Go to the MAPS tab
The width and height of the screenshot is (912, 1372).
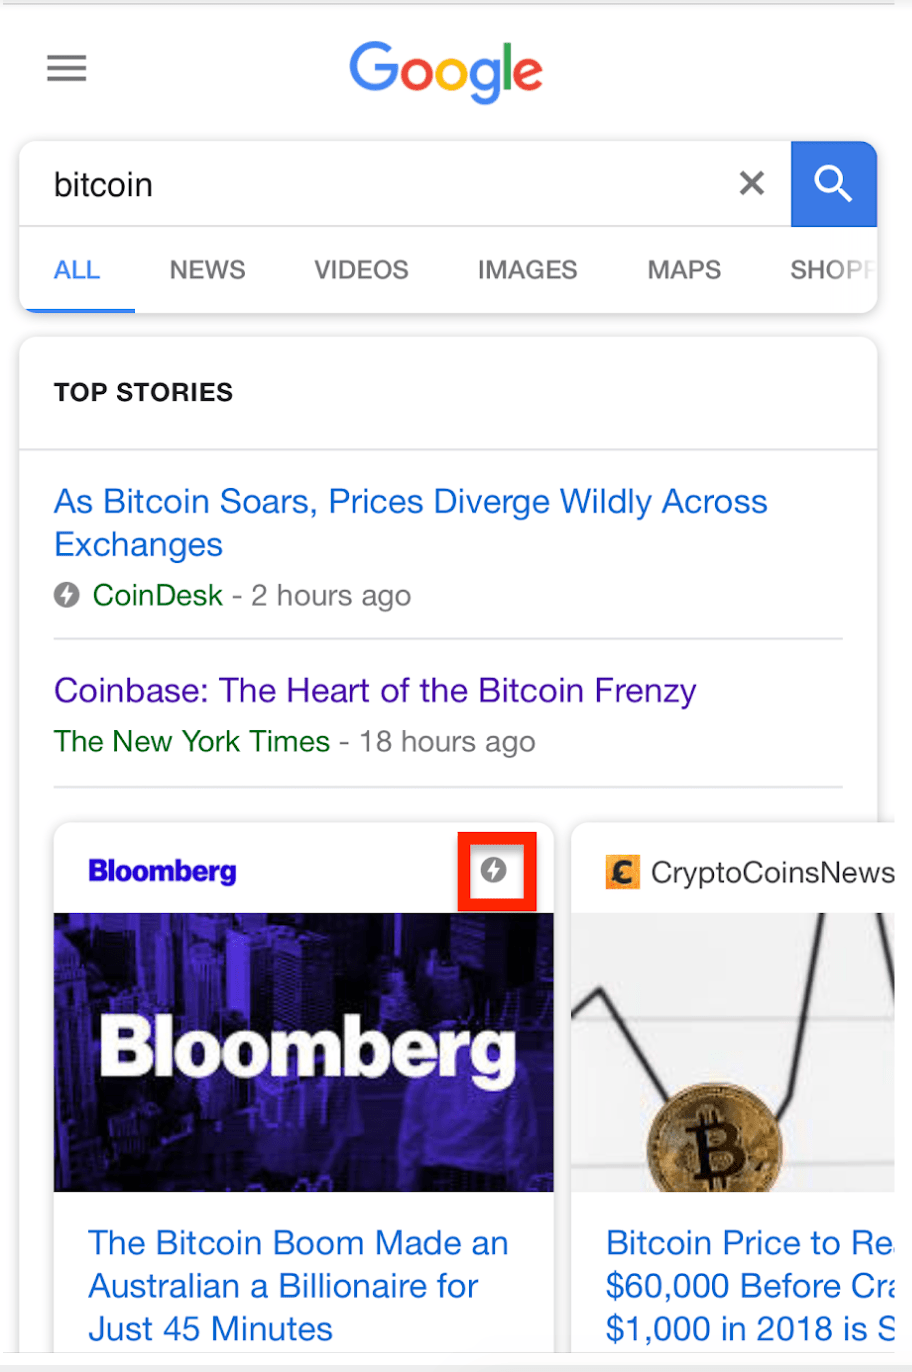pos(684,270)
